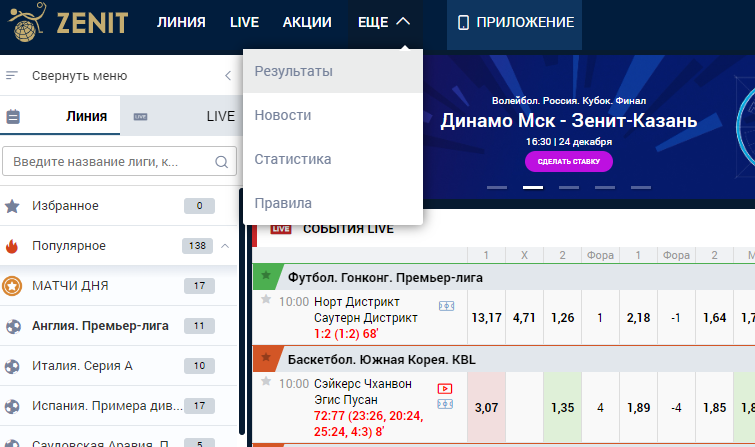Bet on handicap odds 1,64
Screen dimensions: 755x447
tap(715, 318)
